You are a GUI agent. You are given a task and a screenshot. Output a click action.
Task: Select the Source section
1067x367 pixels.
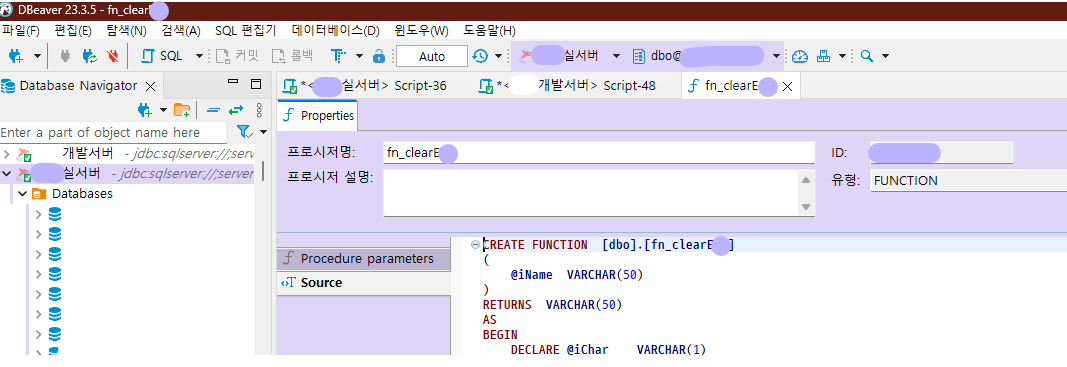click(364, 283)
